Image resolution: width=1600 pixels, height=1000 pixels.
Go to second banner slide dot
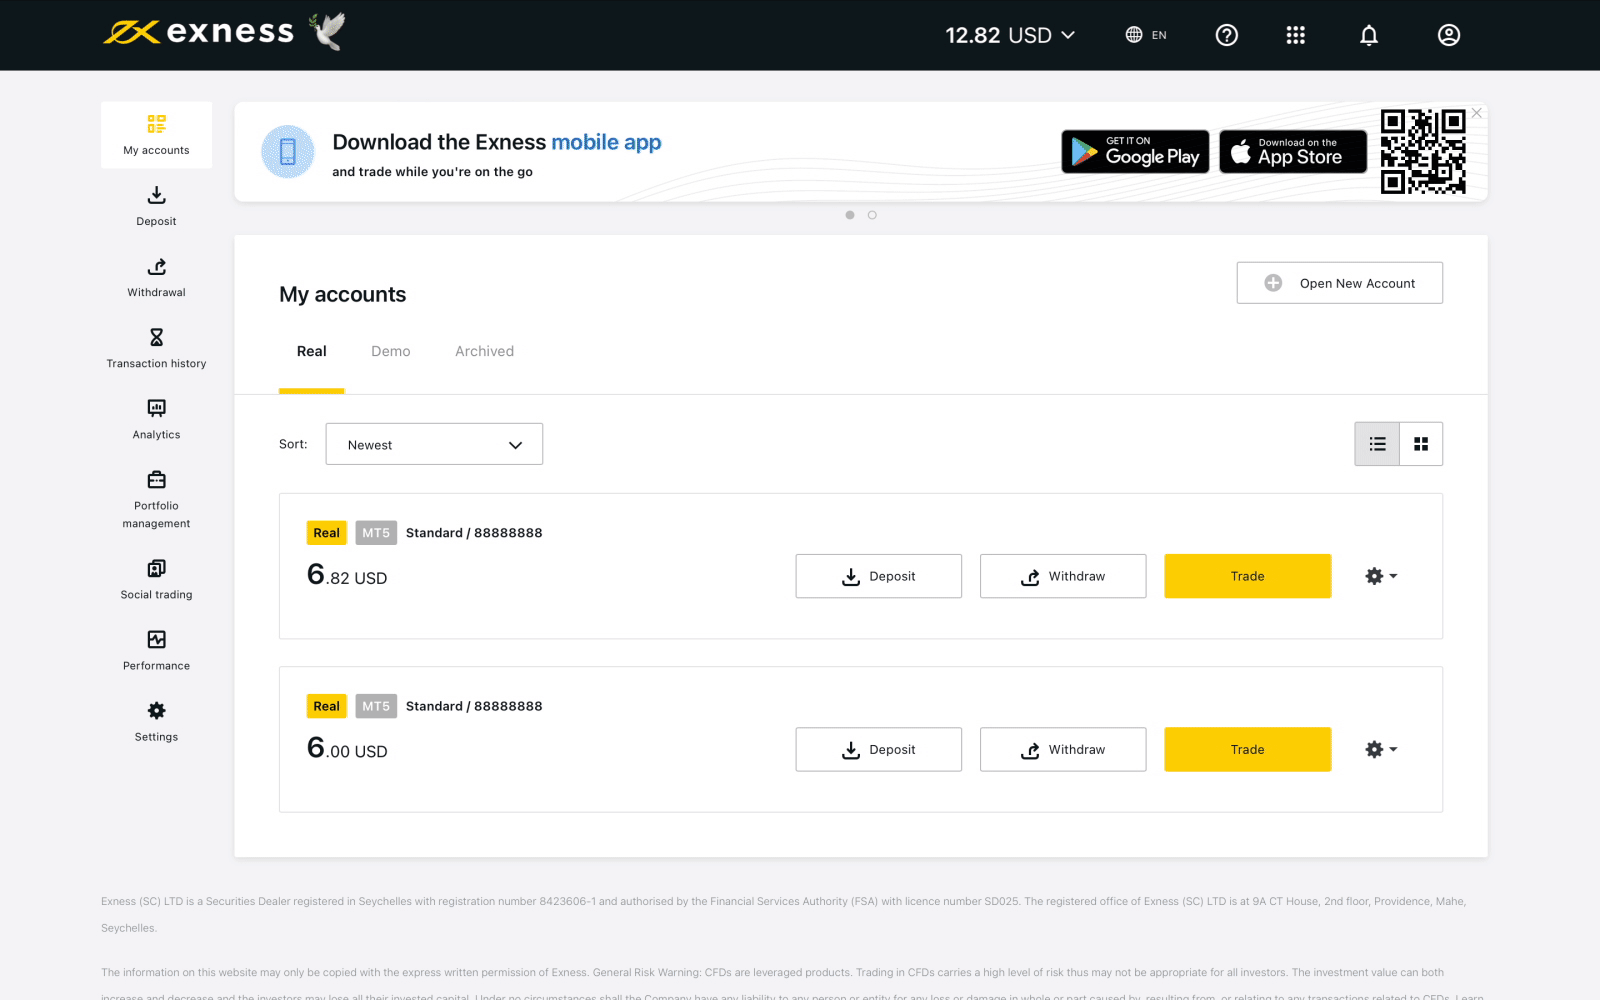click(x=872, y=215)
